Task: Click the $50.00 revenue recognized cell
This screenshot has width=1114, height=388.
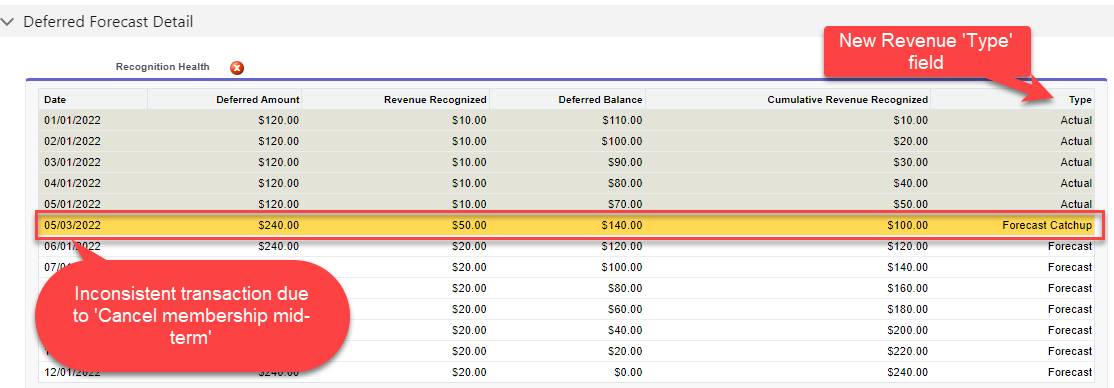Action: coord(470,225)
